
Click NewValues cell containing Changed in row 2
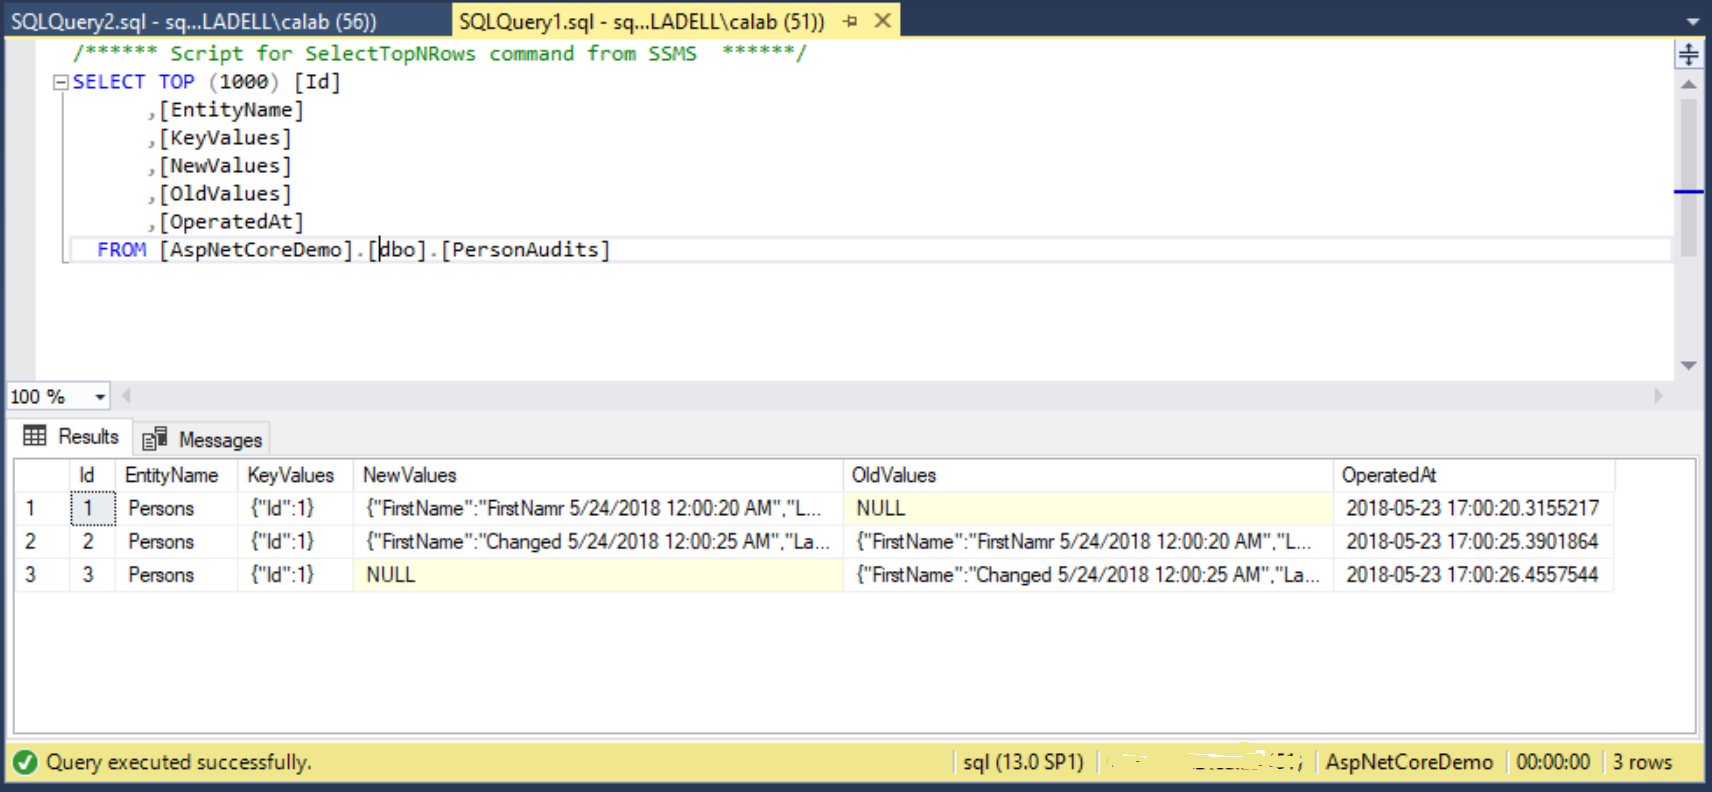pos(598,541)
